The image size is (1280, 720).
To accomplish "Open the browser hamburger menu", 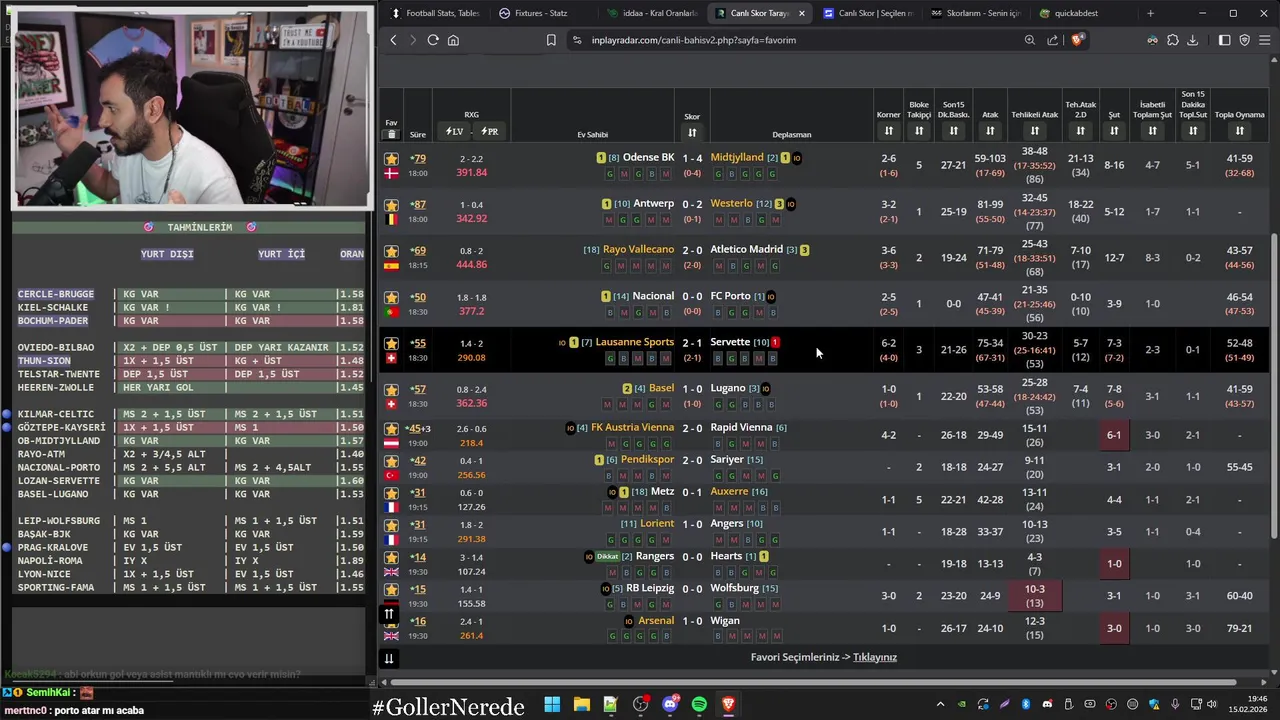I will click(x=1265, y=40).
